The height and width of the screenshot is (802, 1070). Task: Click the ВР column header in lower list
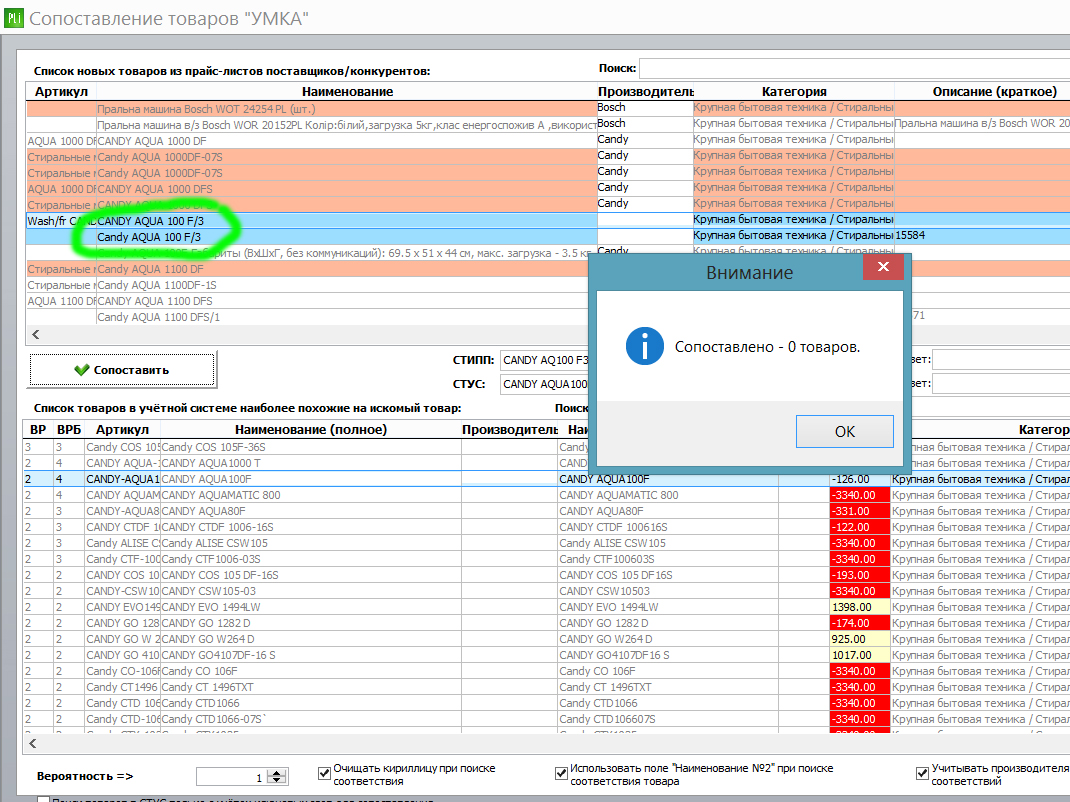(x=38, y=429)
